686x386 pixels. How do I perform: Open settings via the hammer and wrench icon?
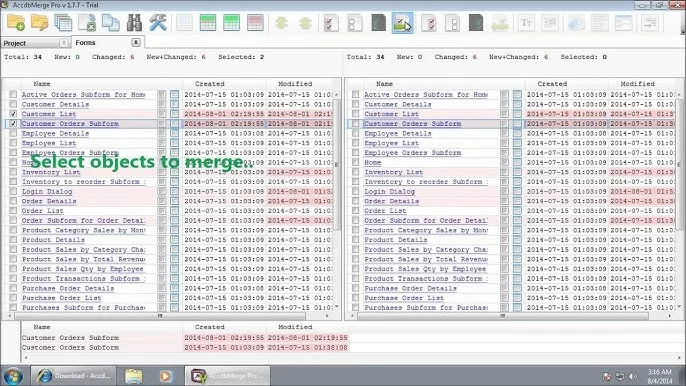tap(158, 22)
